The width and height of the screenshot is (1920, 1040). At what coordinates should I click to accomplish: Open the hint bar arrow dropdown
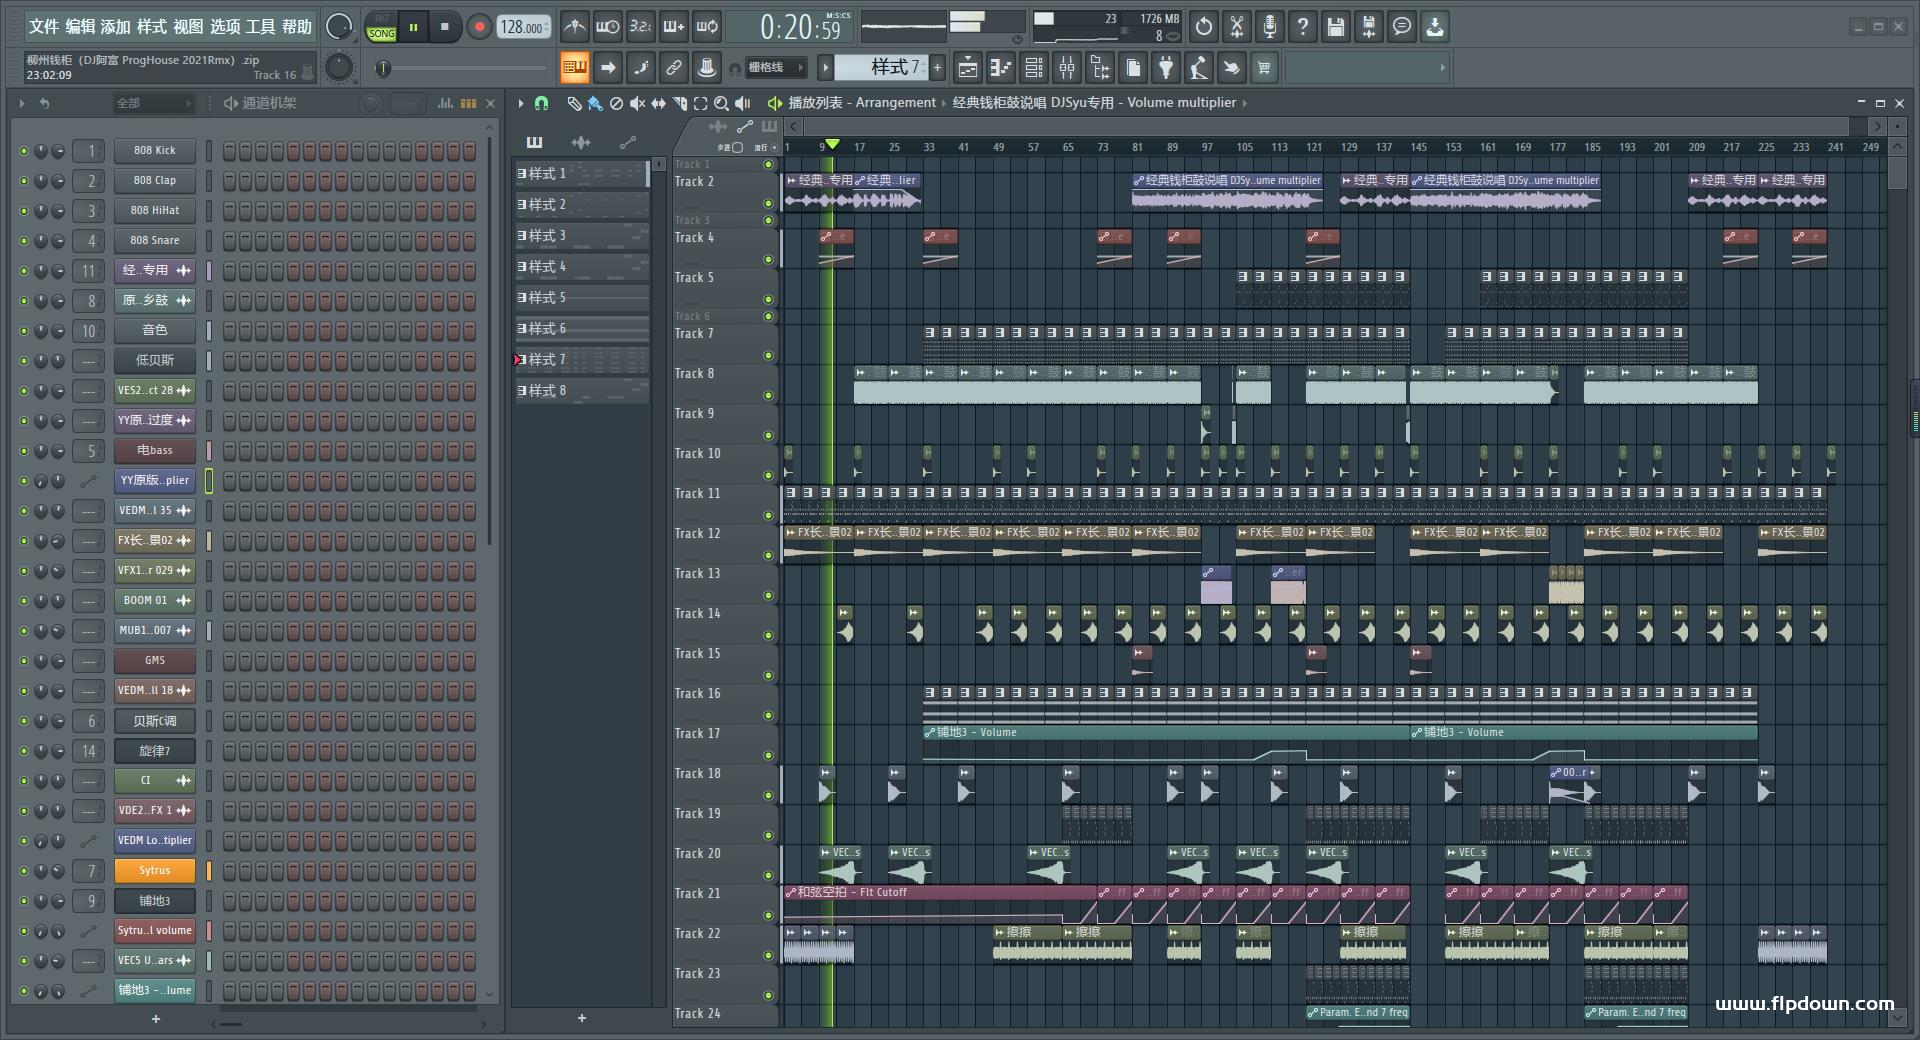point(1442,68)
